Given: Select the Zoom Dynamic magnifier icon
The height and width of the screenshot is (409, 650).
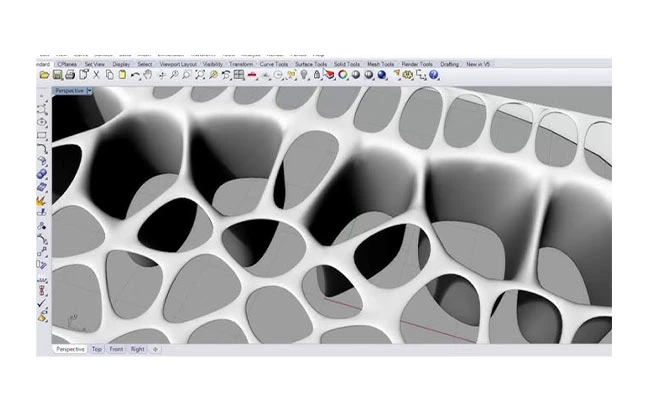Looking at the screenshot, I should 174,75.
